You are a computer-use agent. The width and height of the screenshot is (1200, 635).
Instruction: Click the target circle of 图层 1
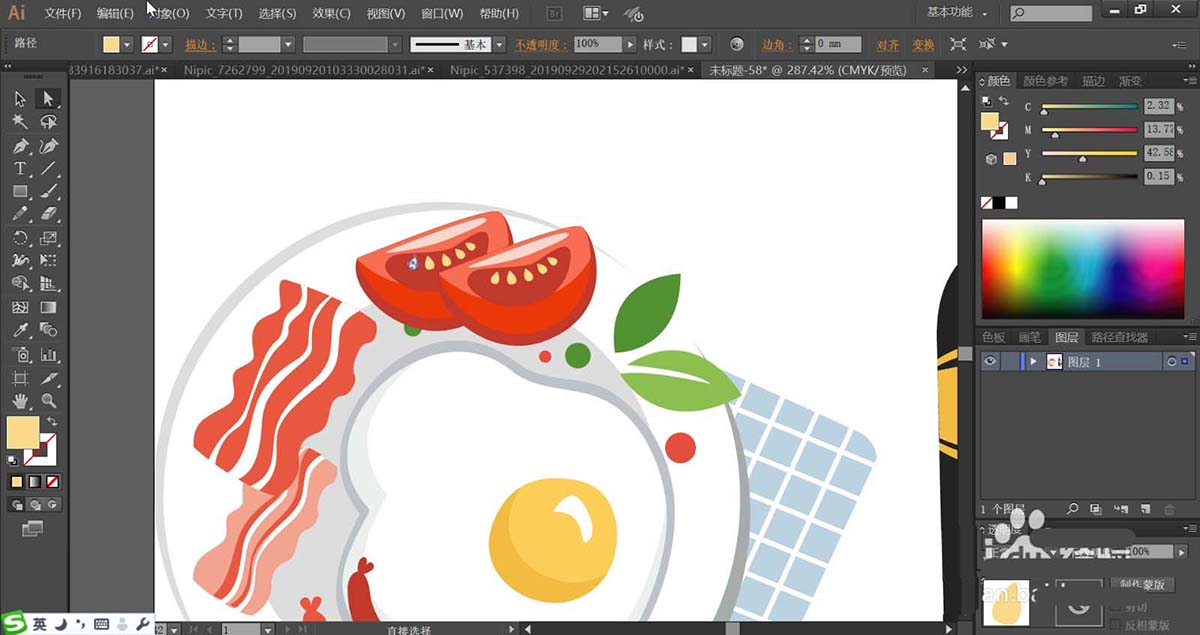pos(1171,362)
